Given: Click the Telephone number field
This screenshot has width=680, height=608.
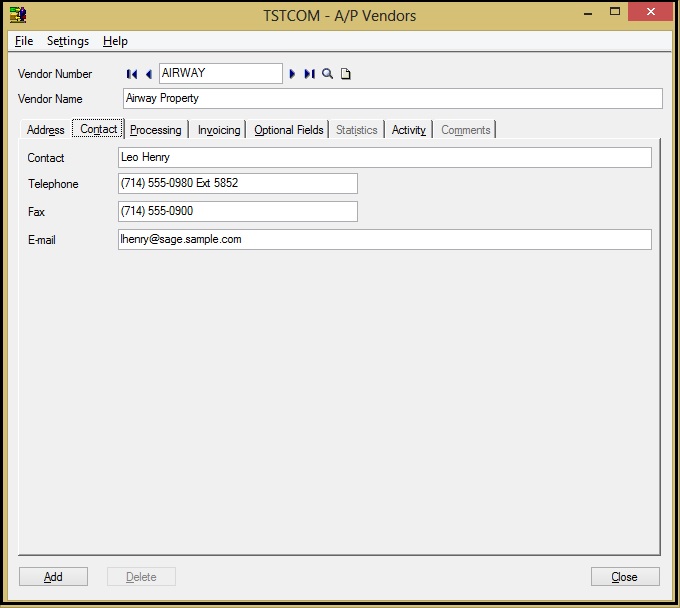Looking at the screenshot, I should [238, 183].
